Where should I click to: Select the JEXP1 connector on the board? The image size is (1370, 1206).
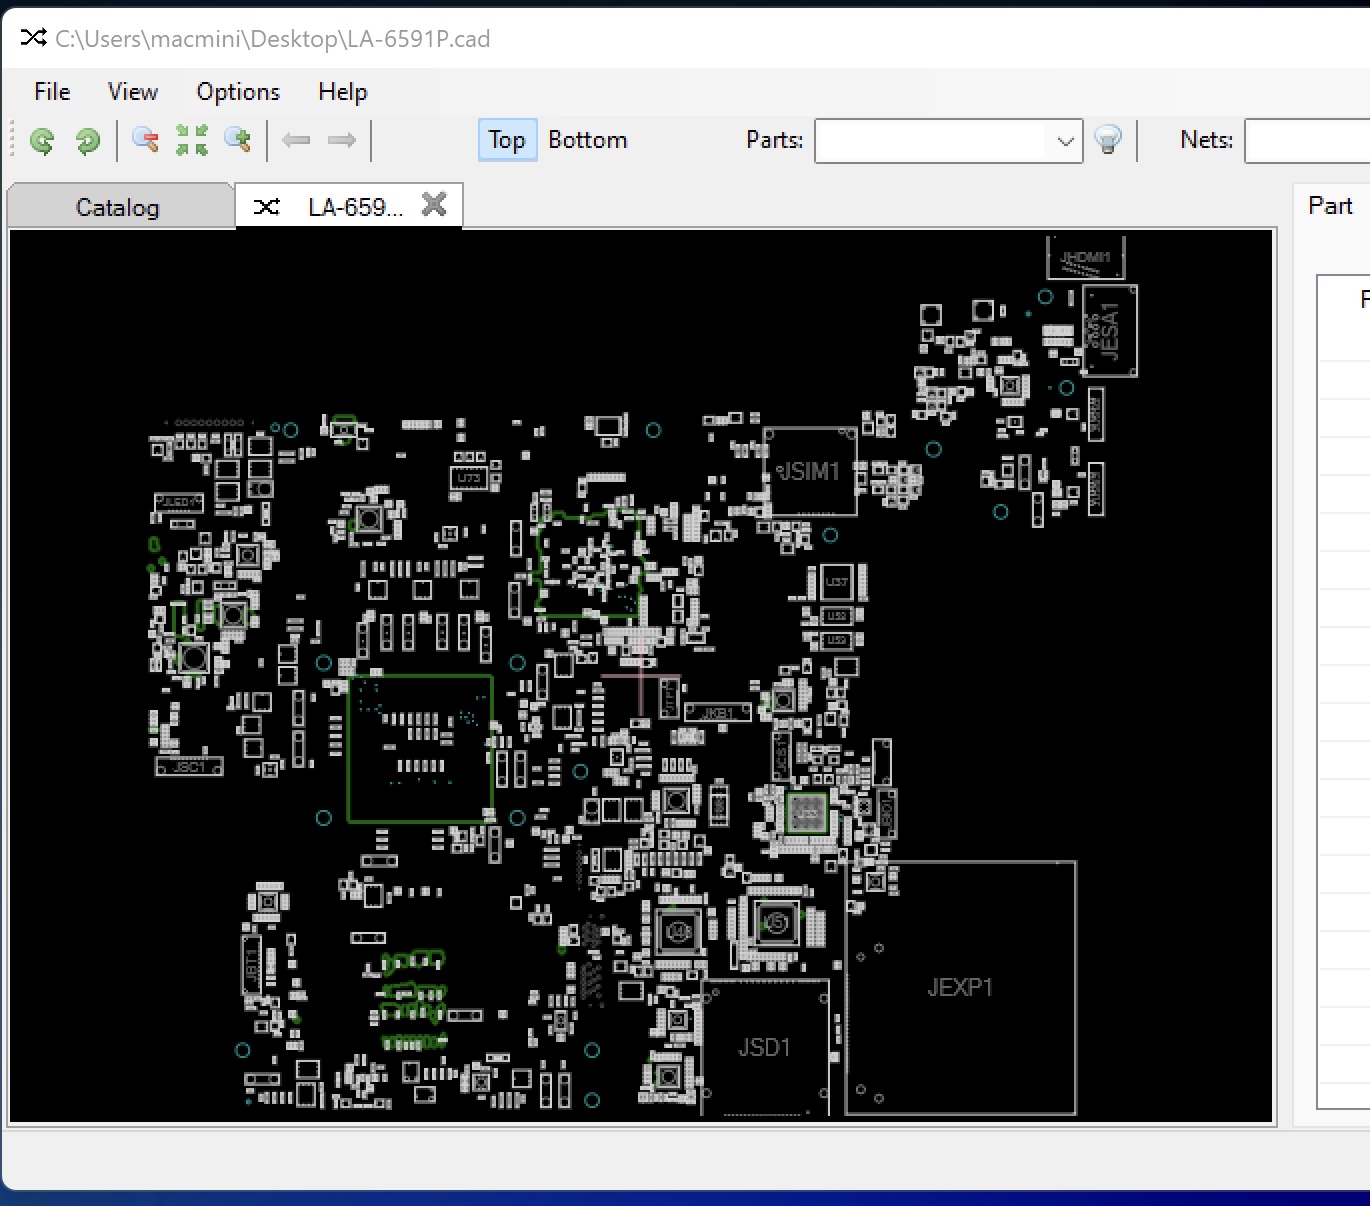(x=960, y=987)
